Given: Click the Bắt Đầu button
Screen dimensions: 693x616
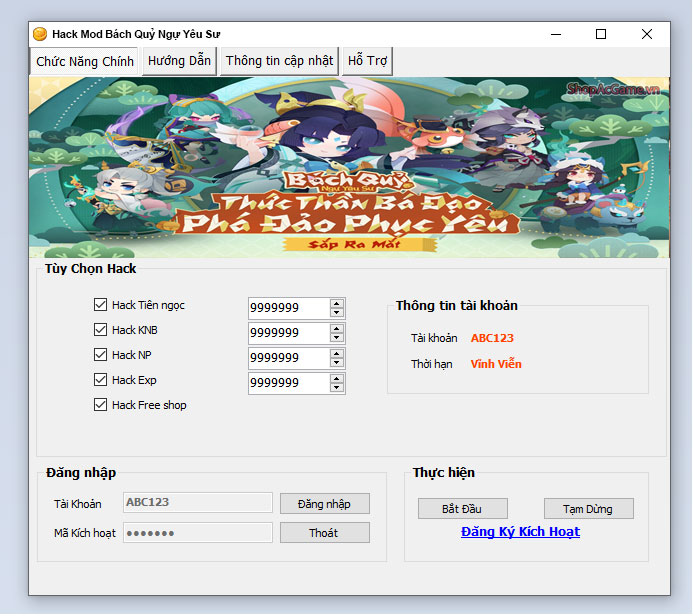Looking at the screenshot, I should [462, 509].
